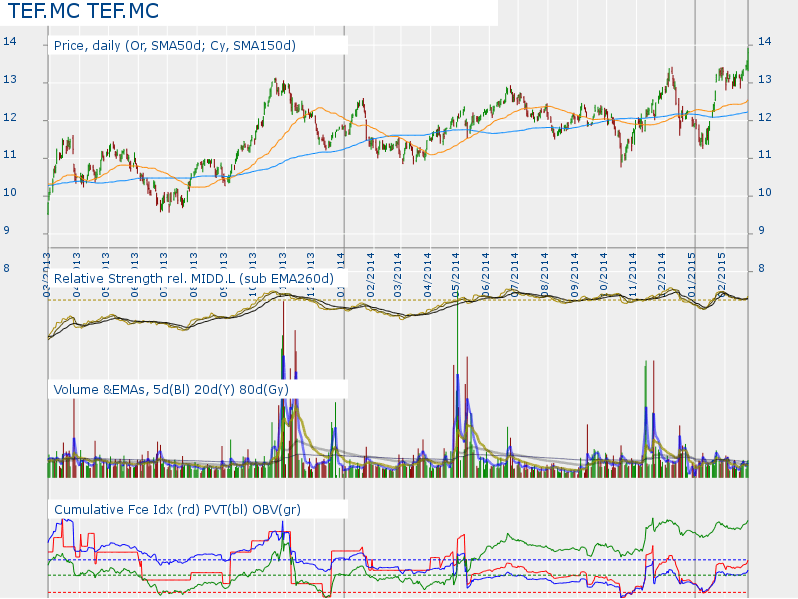Click the 11/2014 date label
Image resolution: width=798 pixels, height=599 pixels.
pos(633,275)
